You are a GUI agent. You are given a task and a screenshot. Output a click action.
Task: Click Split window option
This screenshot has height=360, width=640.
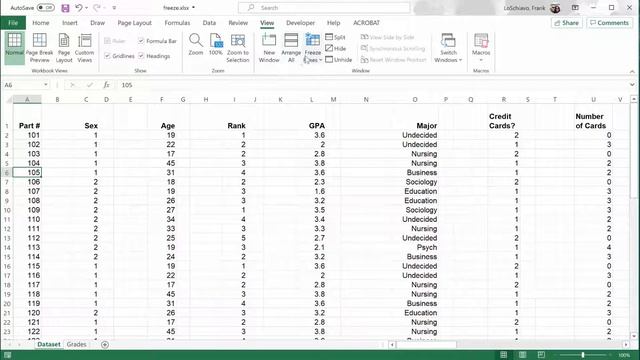coord(336,37)
